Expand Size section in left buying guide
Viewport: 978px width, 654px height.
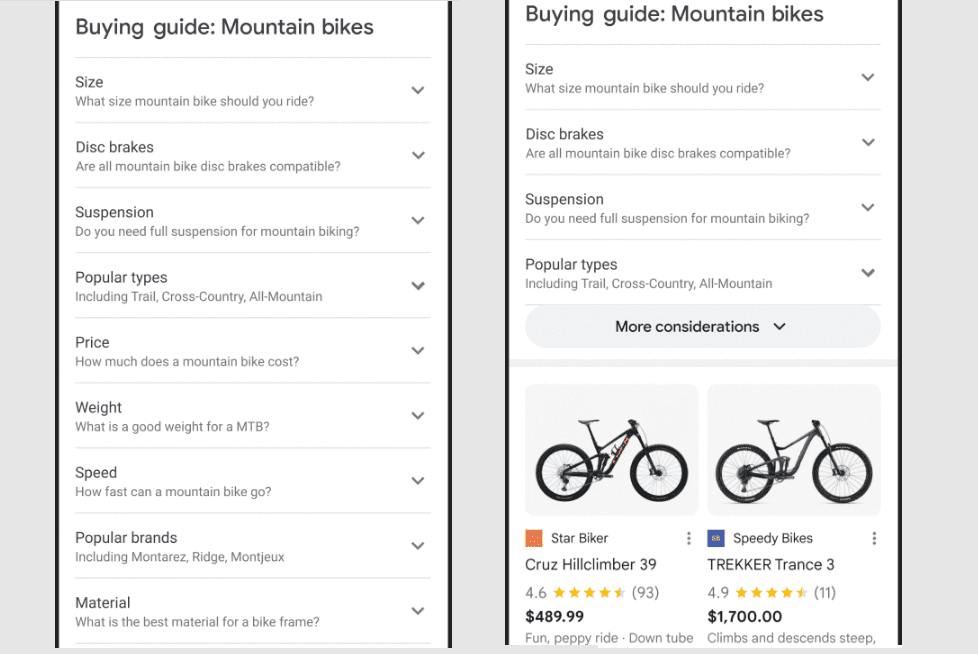[418, 90]
